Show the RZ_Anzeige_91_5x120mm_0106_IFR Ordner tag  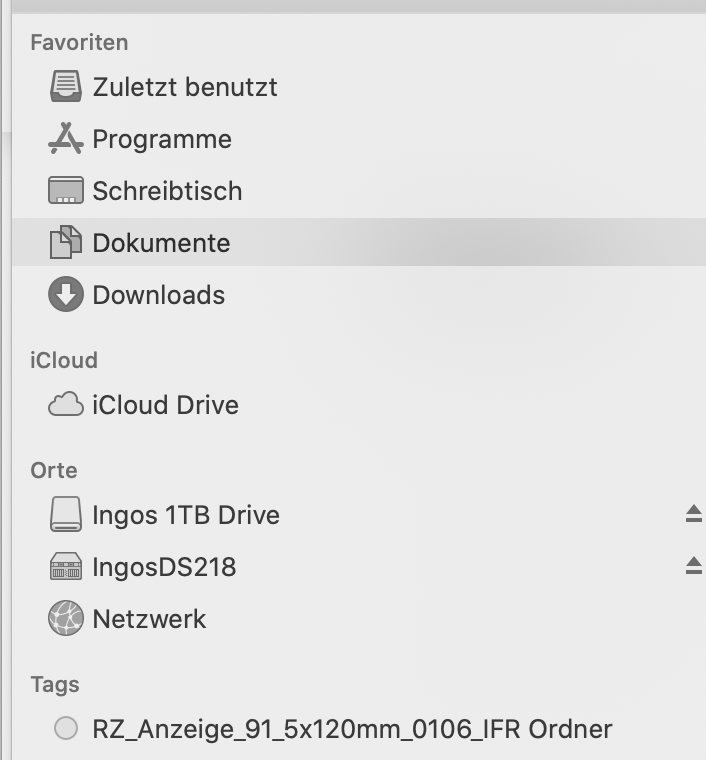pos(352,729)
